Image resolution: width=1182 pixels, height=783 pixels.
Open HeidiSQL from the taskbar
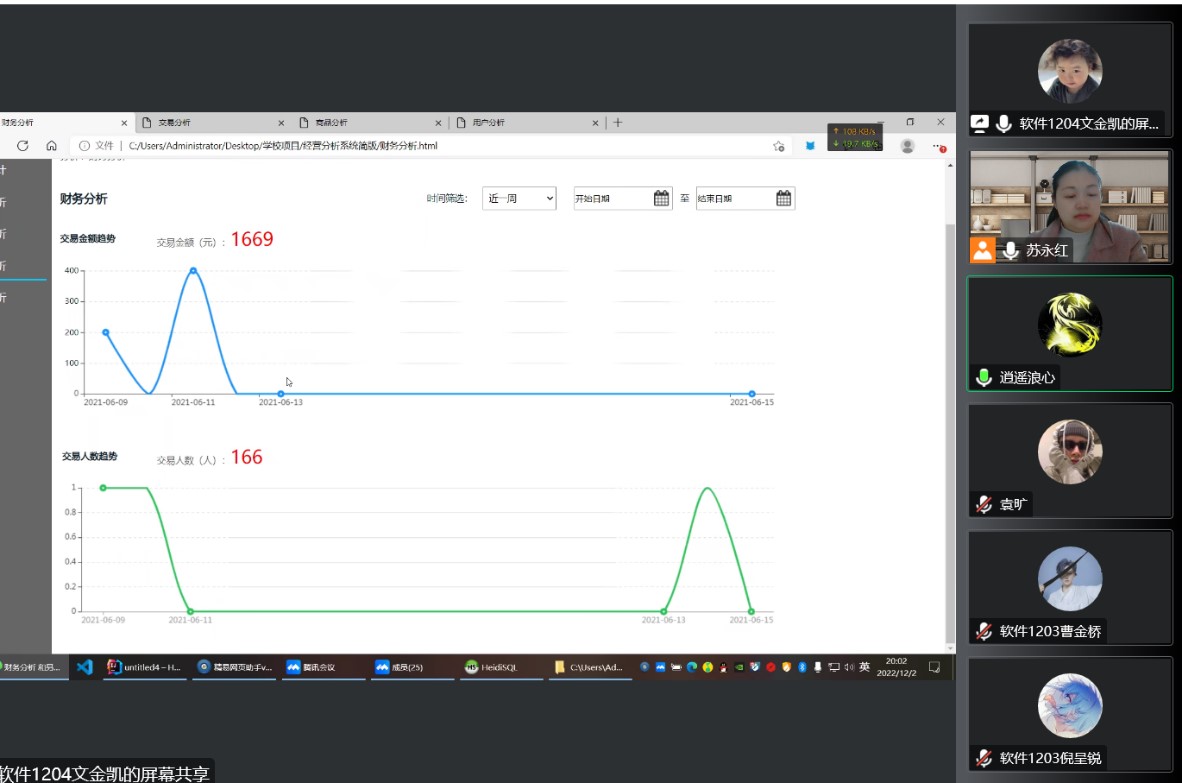coord(491,667)
